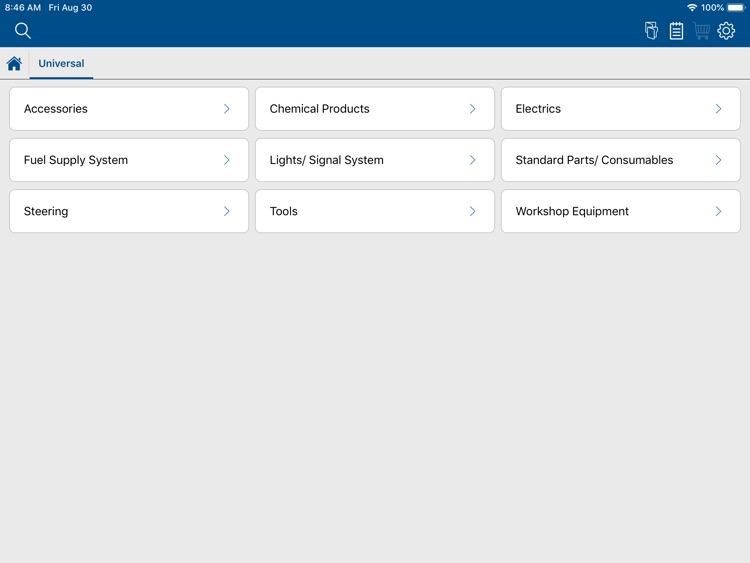Screen dimensions: 750x563
Task: Open the Chemical Products category label
Action: (320, 109)
